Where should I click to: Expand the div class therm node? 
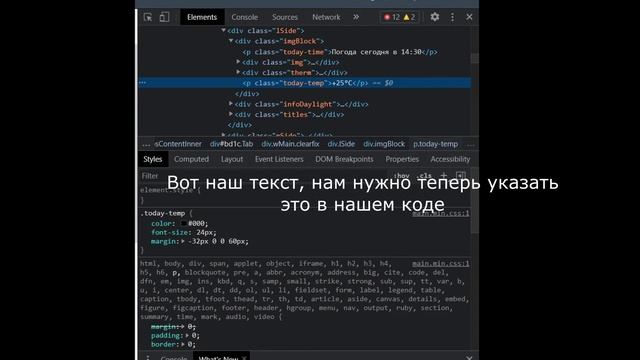pyautogui.click(x=238, y=72)
